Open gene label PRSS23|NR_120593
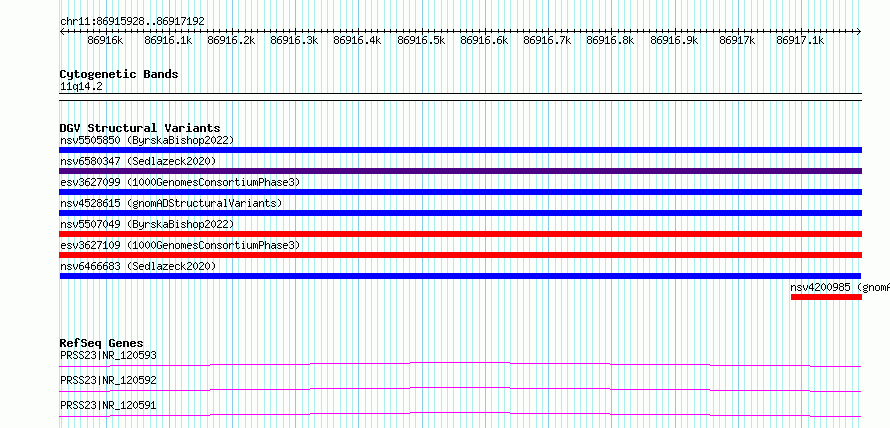 (x=108, y=355)
